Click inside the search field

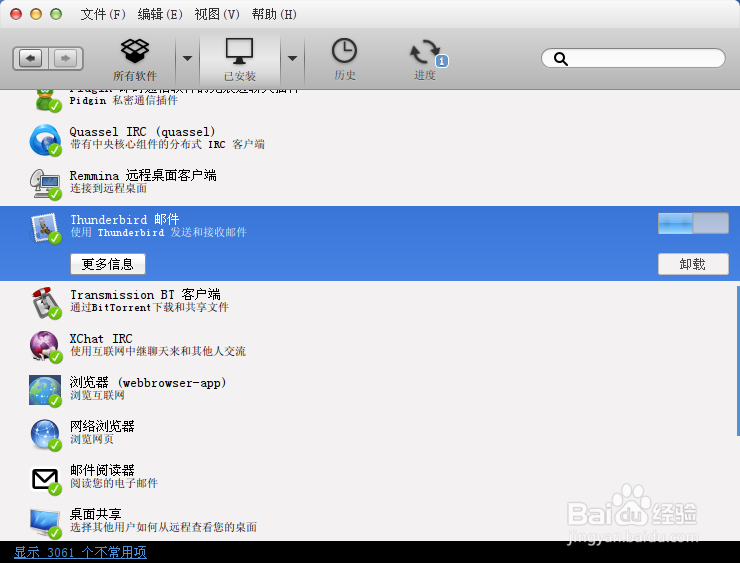point(633,59)
